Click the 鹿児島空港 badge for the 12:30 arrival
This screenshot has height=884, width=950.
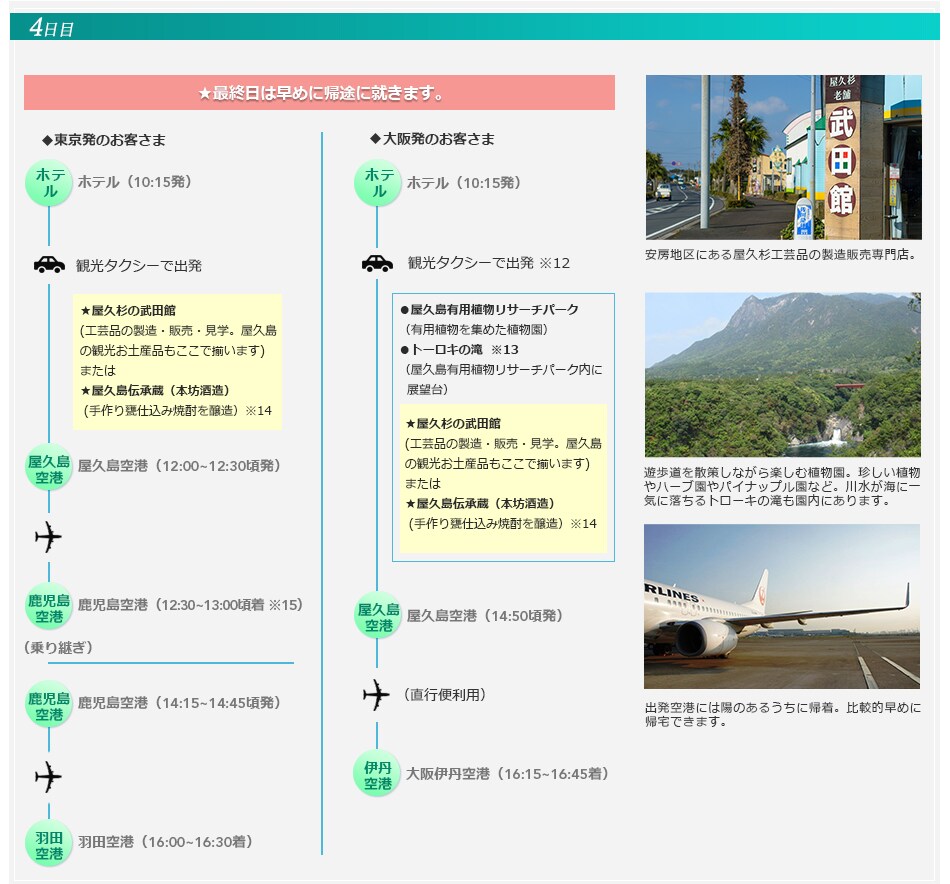point(49,606)
